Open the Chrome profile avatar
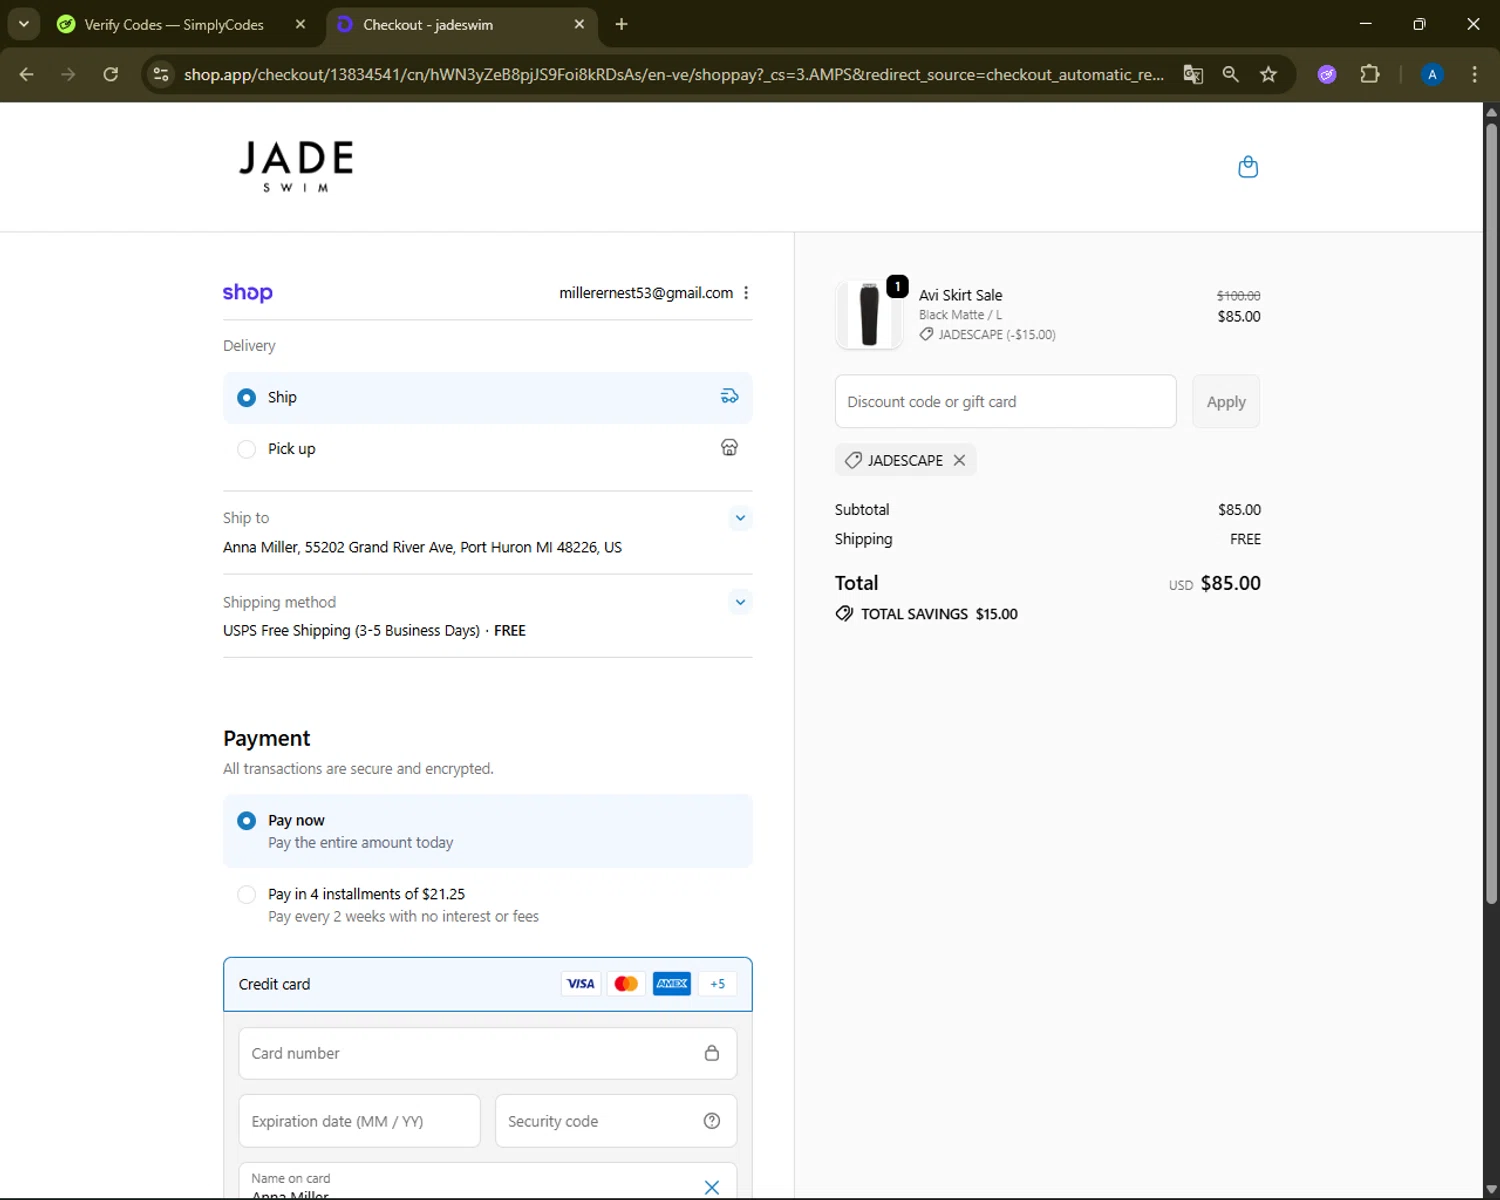 [1432, 75]
